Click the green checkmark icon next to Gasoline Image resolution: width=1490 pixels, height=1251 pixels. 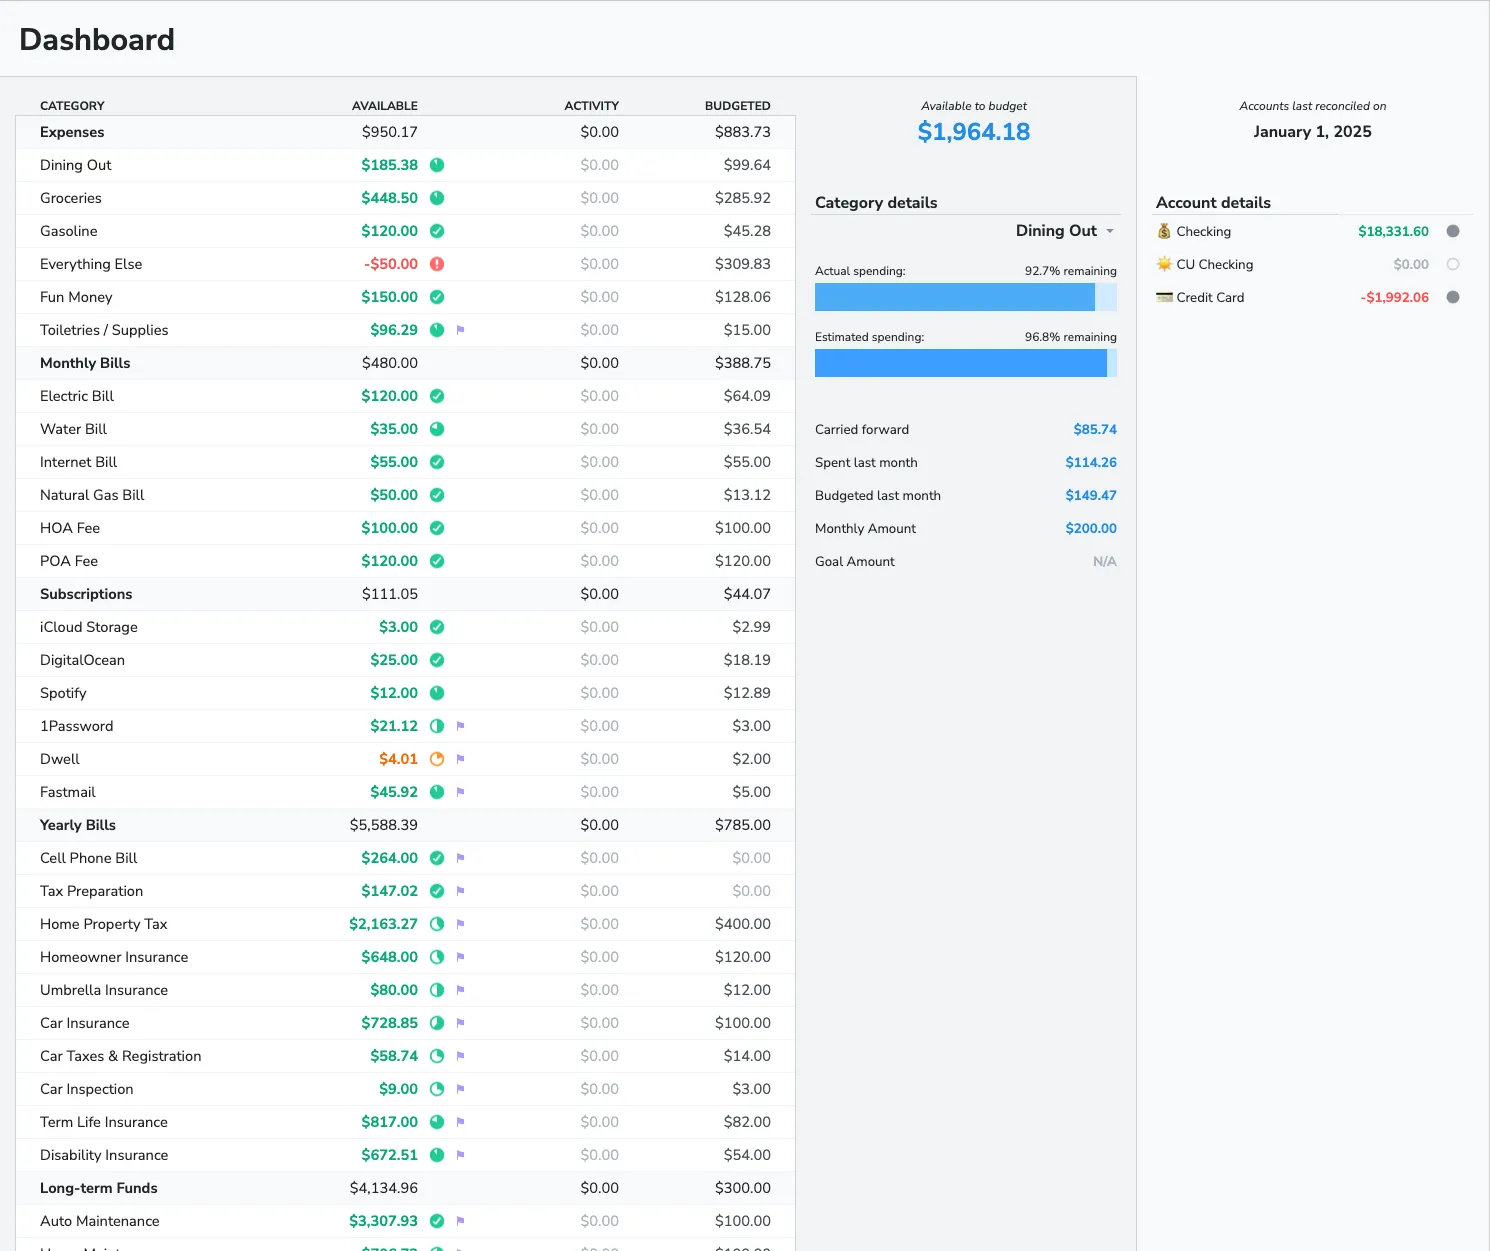pos(437,231)
